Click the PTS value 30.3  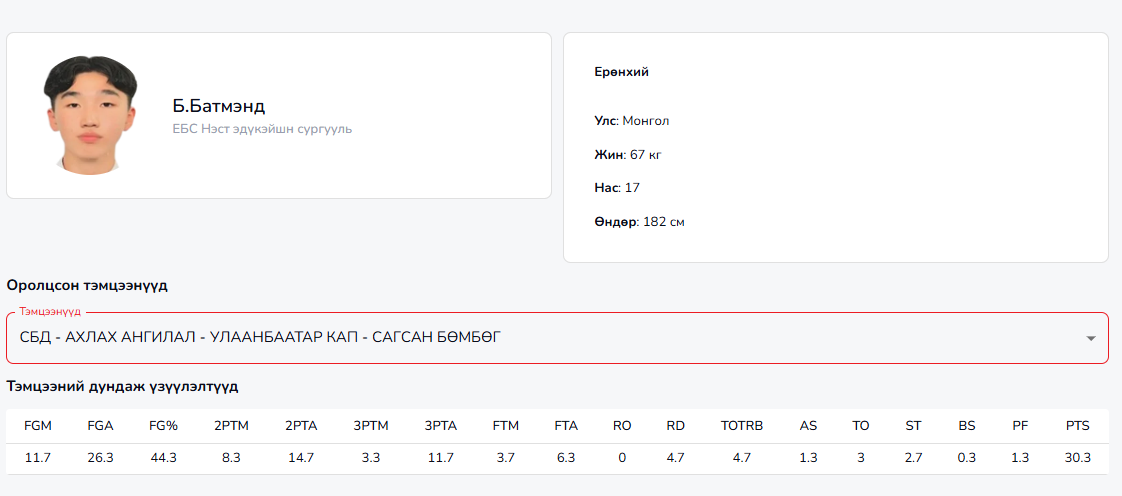pos(1077,458)
